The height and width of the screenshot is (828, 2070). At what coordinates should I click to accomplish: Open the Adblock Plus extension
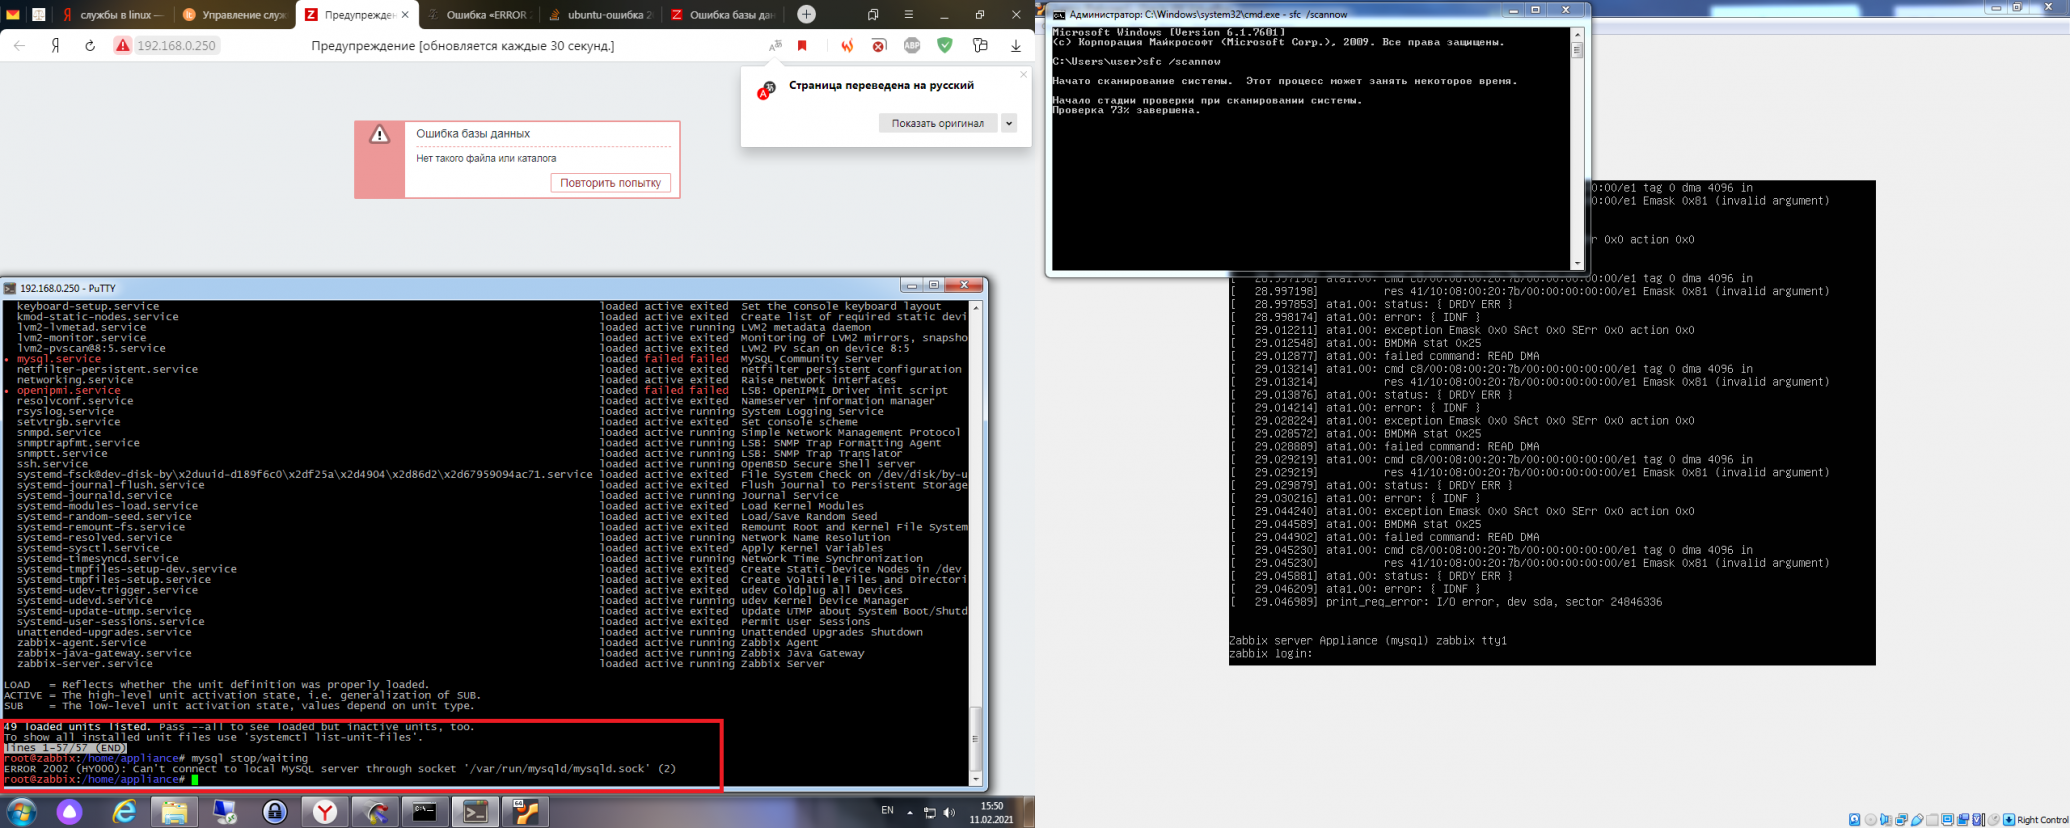click(x=912, y=46)
